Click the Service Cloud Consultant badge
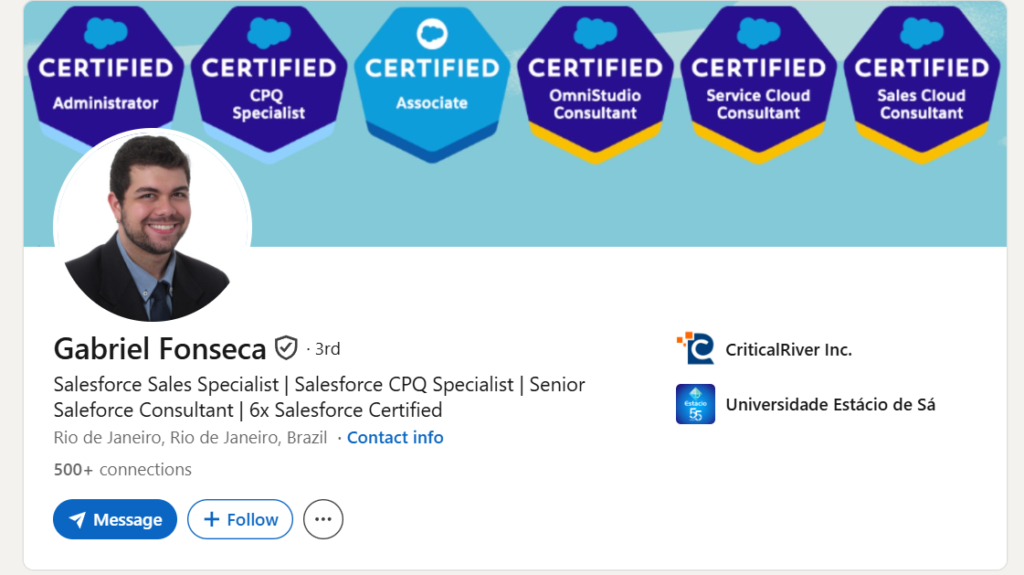Viewport: 1024px width, 575px height. coord(758,80)
